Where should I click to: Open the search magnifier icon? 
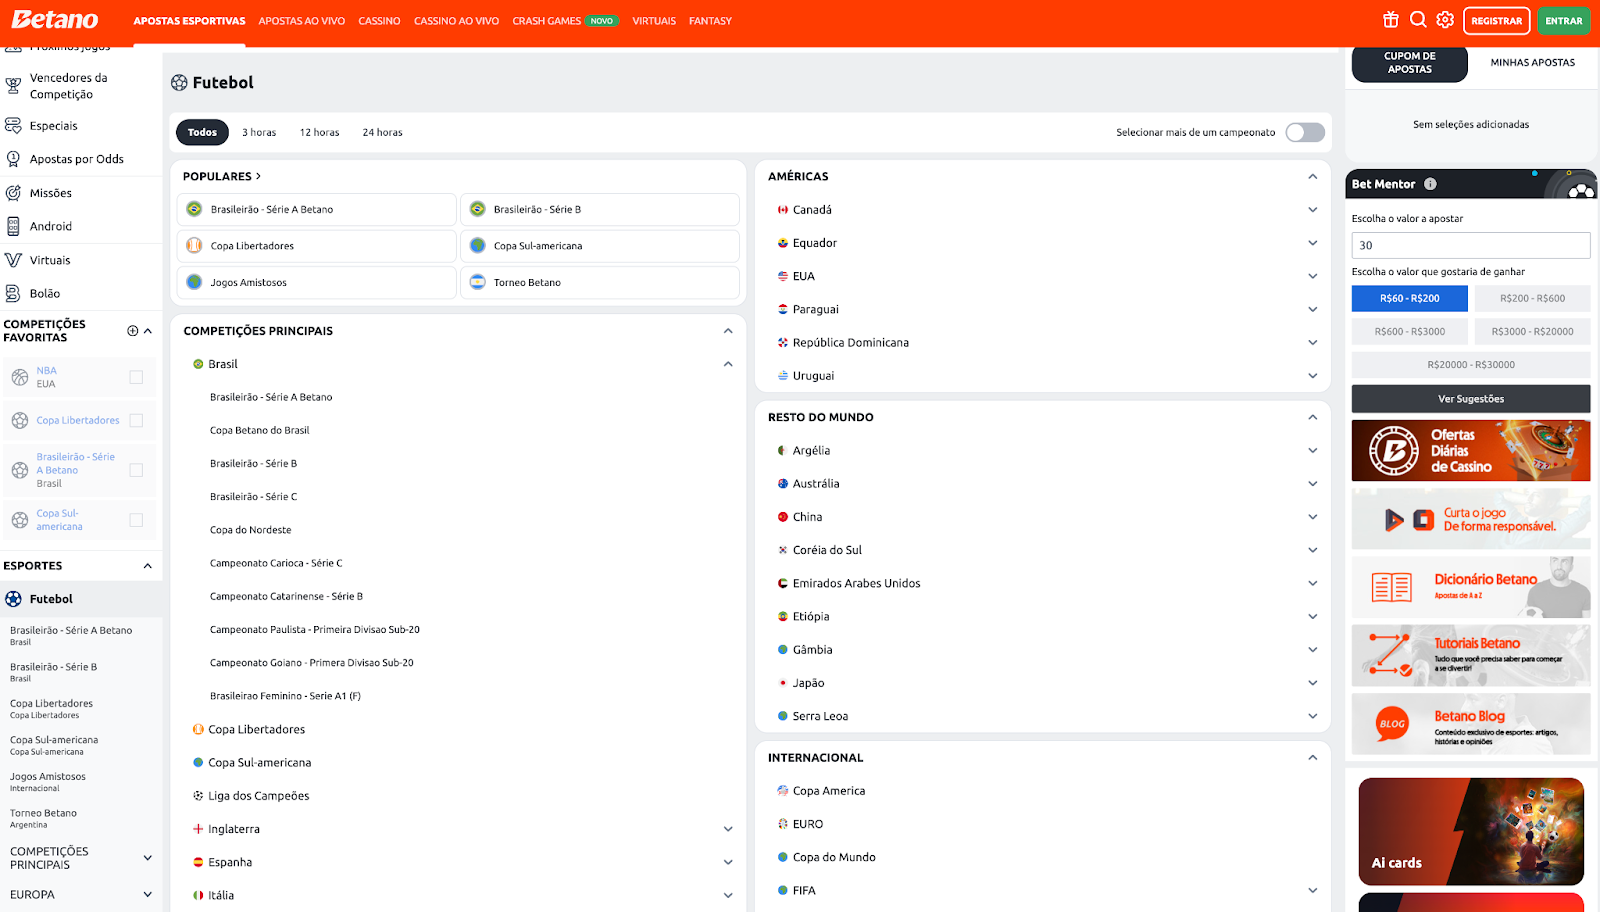(1418, 20)
